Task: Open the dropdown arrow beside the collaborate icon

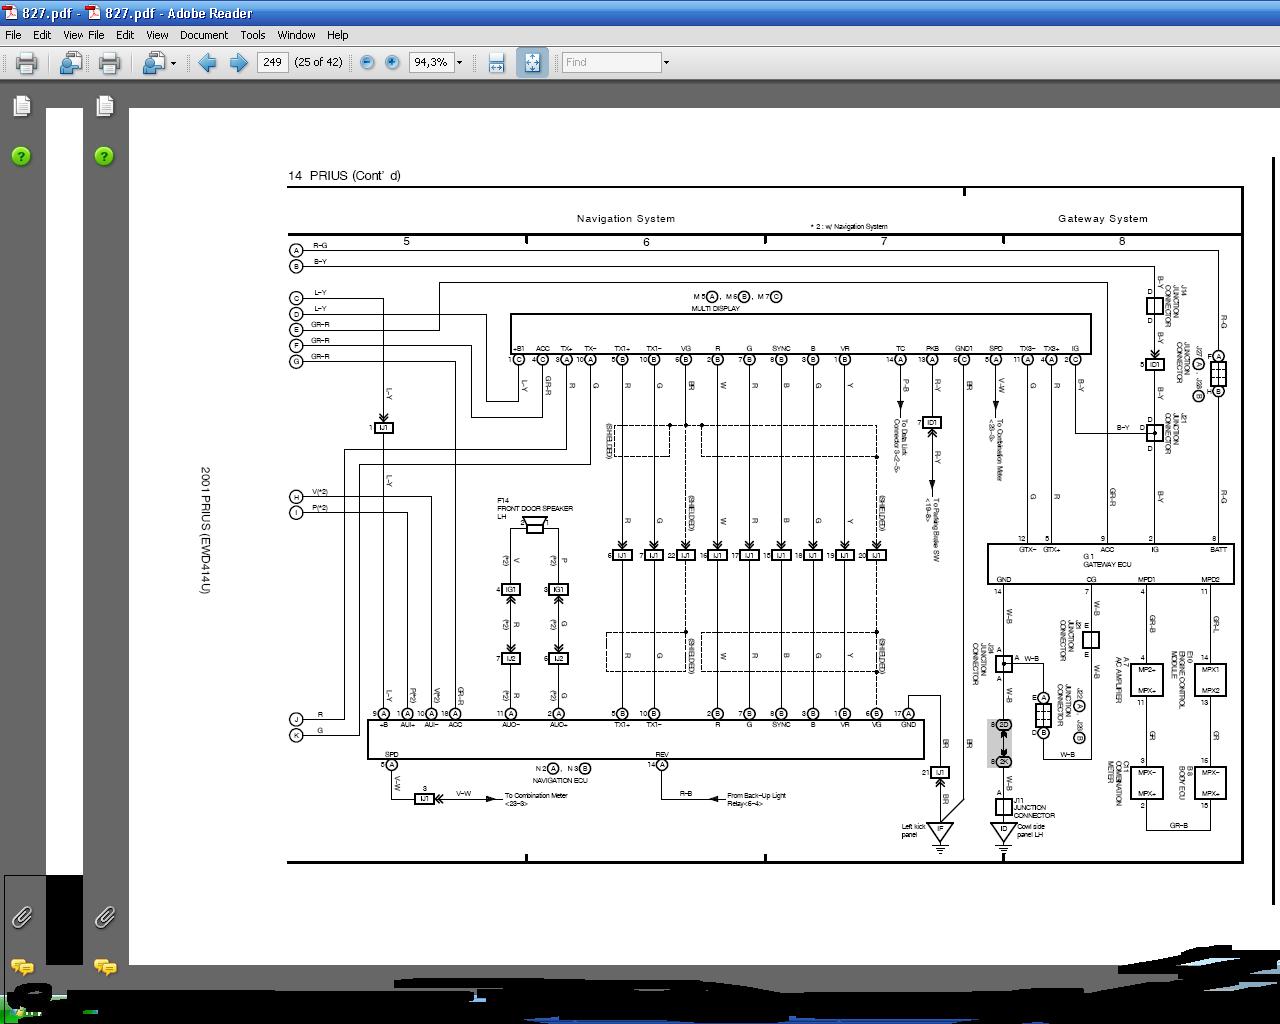Action: tap(174, 63)
